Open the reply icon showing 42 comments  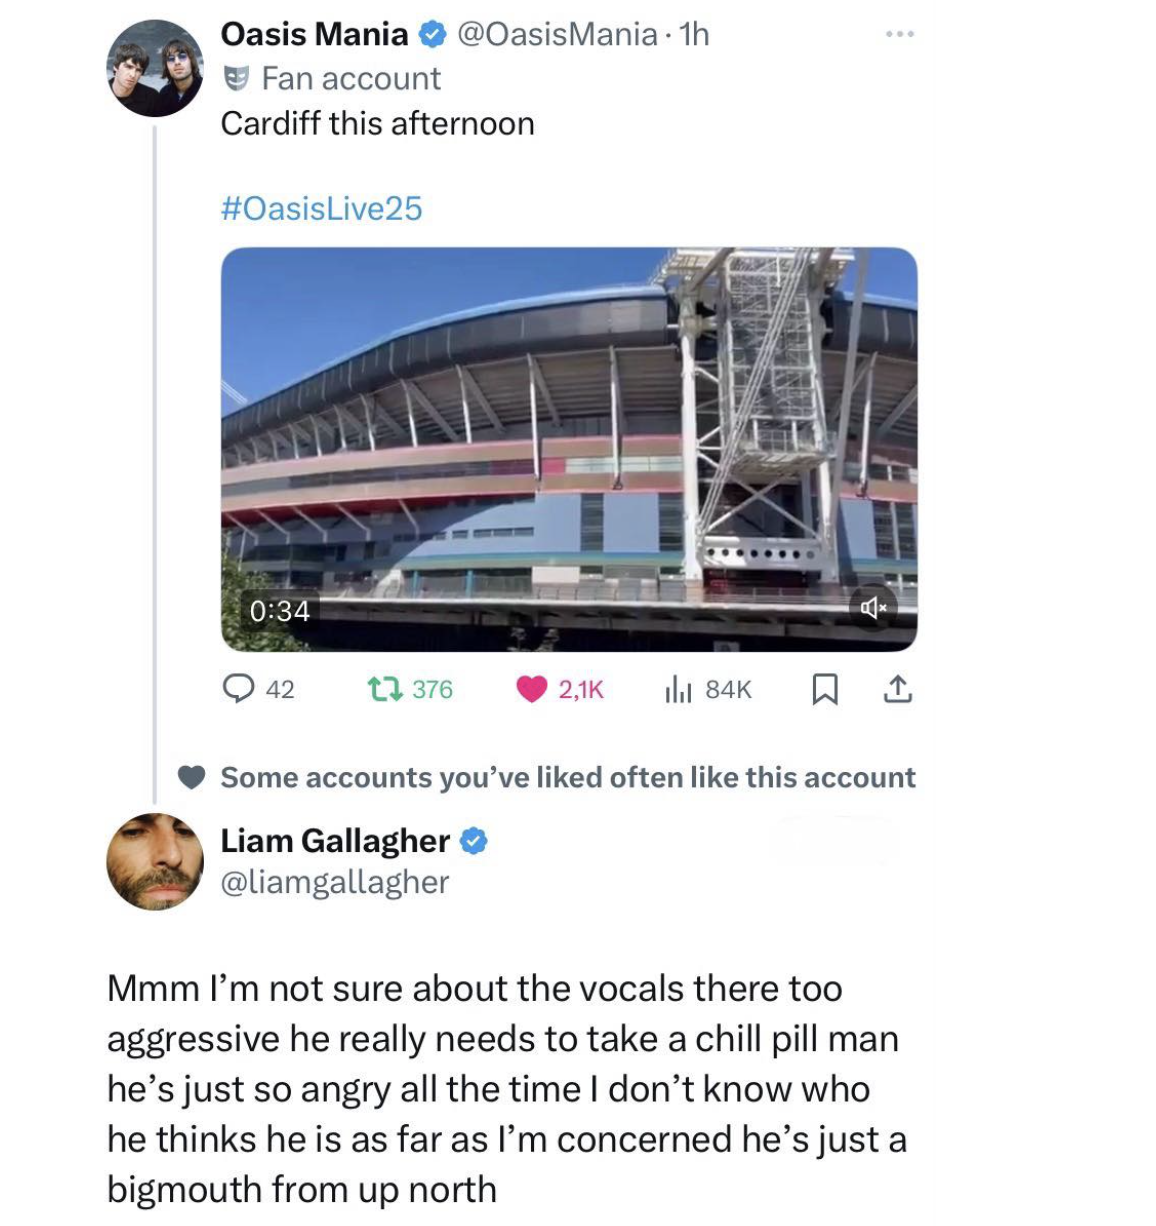pos(239,689)
